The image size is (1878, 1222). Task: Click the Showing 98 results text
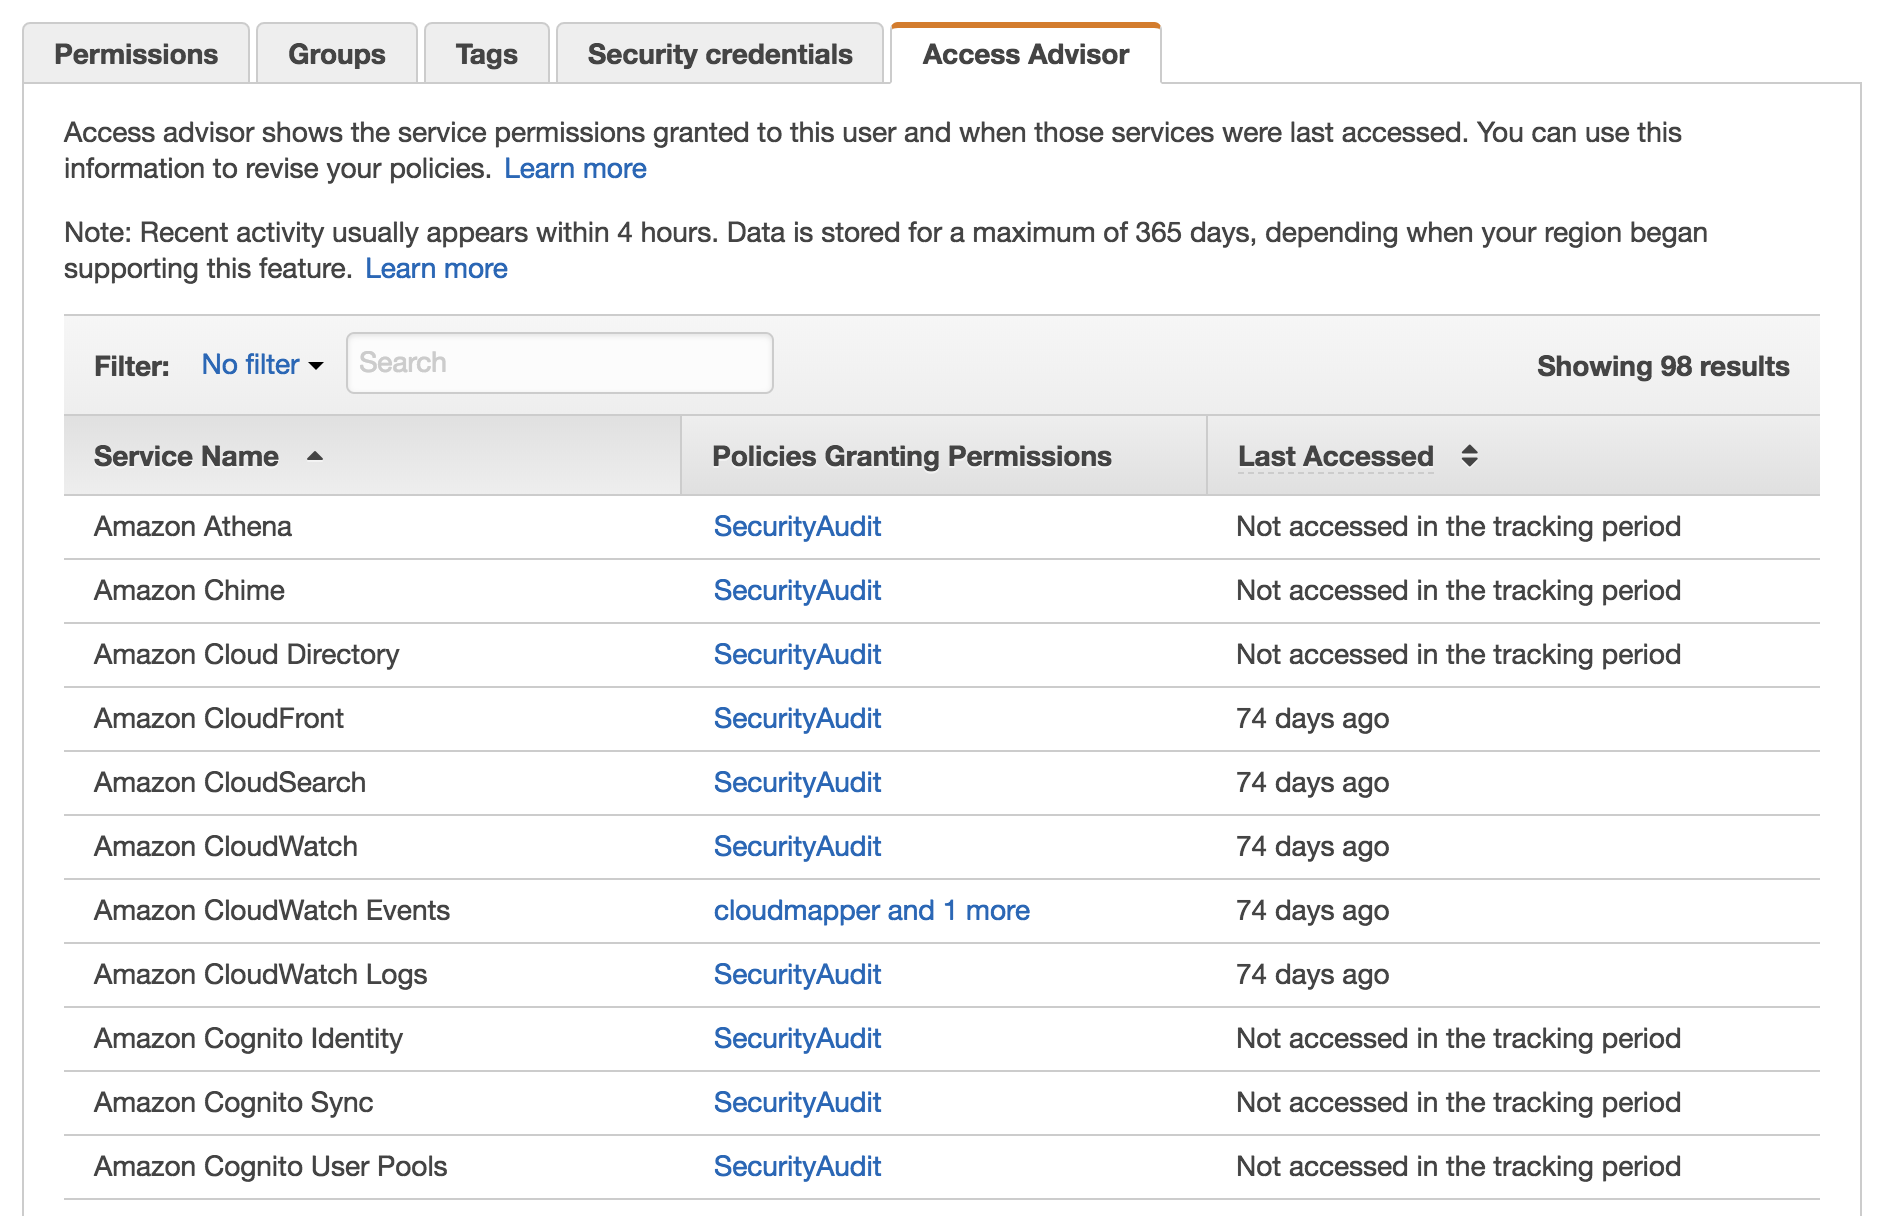pos(1663,367)
